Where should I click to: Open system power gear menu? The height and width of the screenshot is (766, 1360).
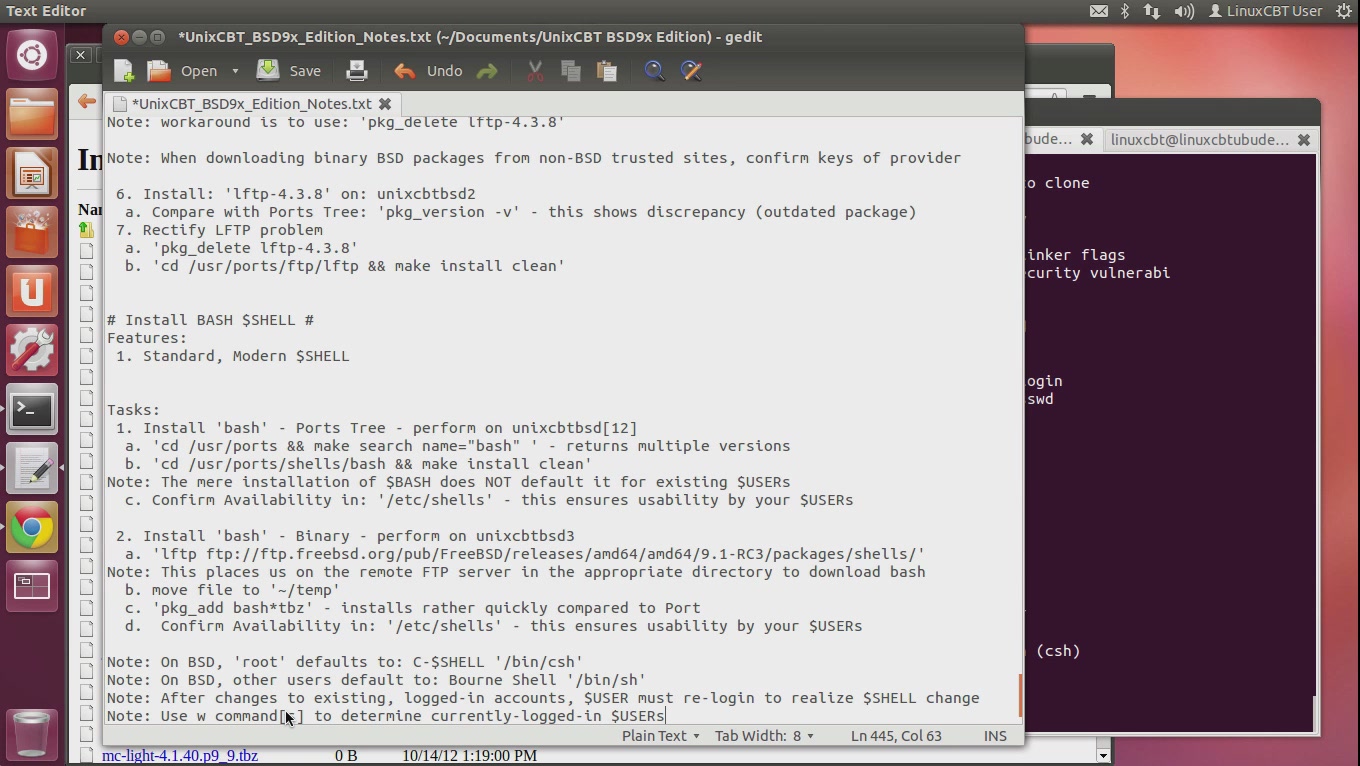[x=1343, y=11]
